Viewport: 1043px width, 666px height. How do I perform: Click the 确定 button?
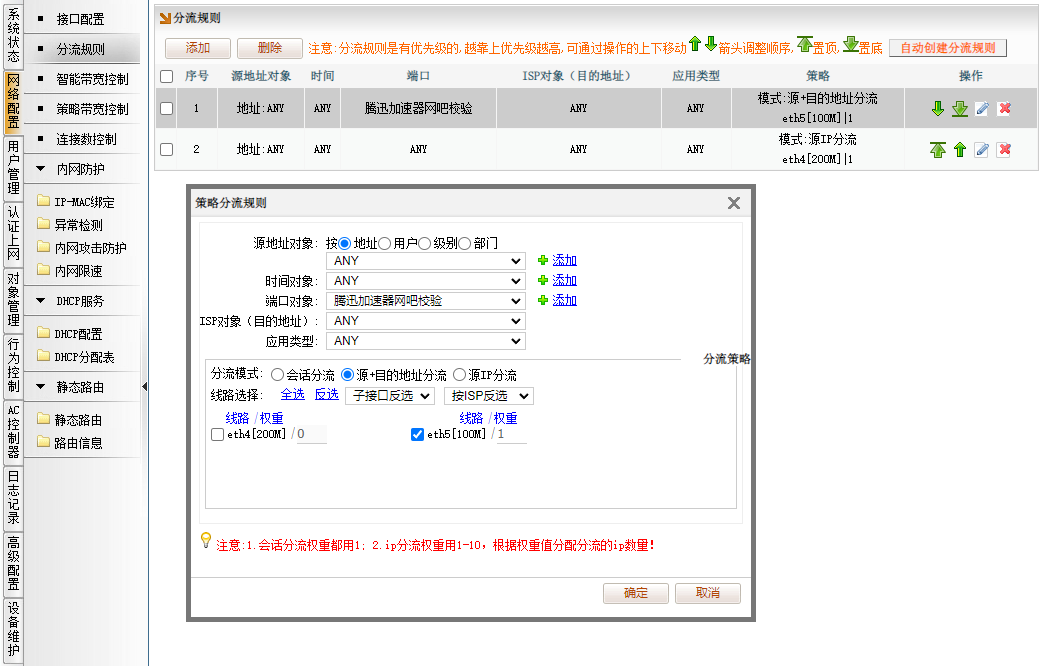click(635, 593)
